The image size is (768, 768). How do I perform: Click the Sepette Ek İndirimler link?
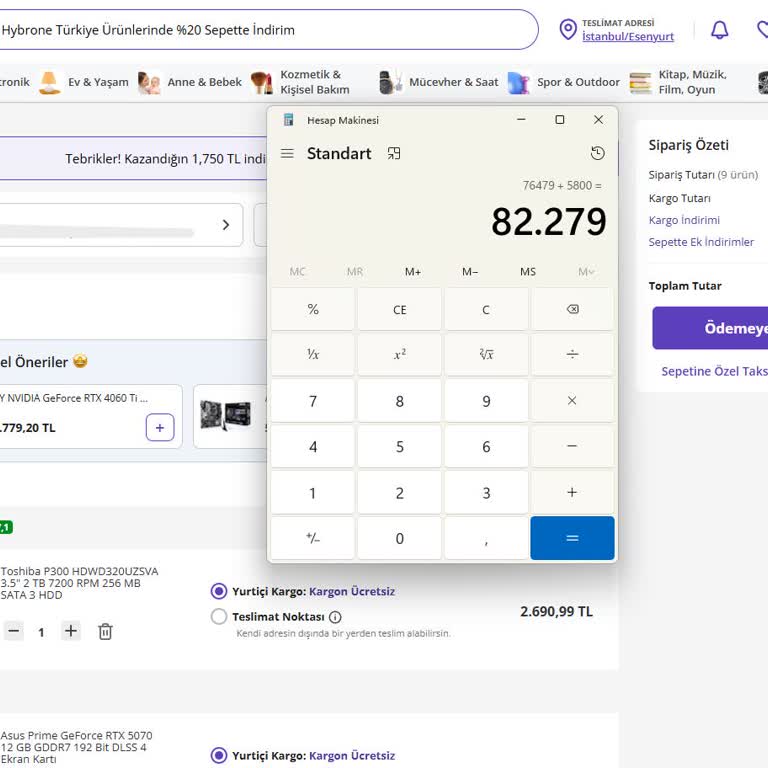coord(701,242)
